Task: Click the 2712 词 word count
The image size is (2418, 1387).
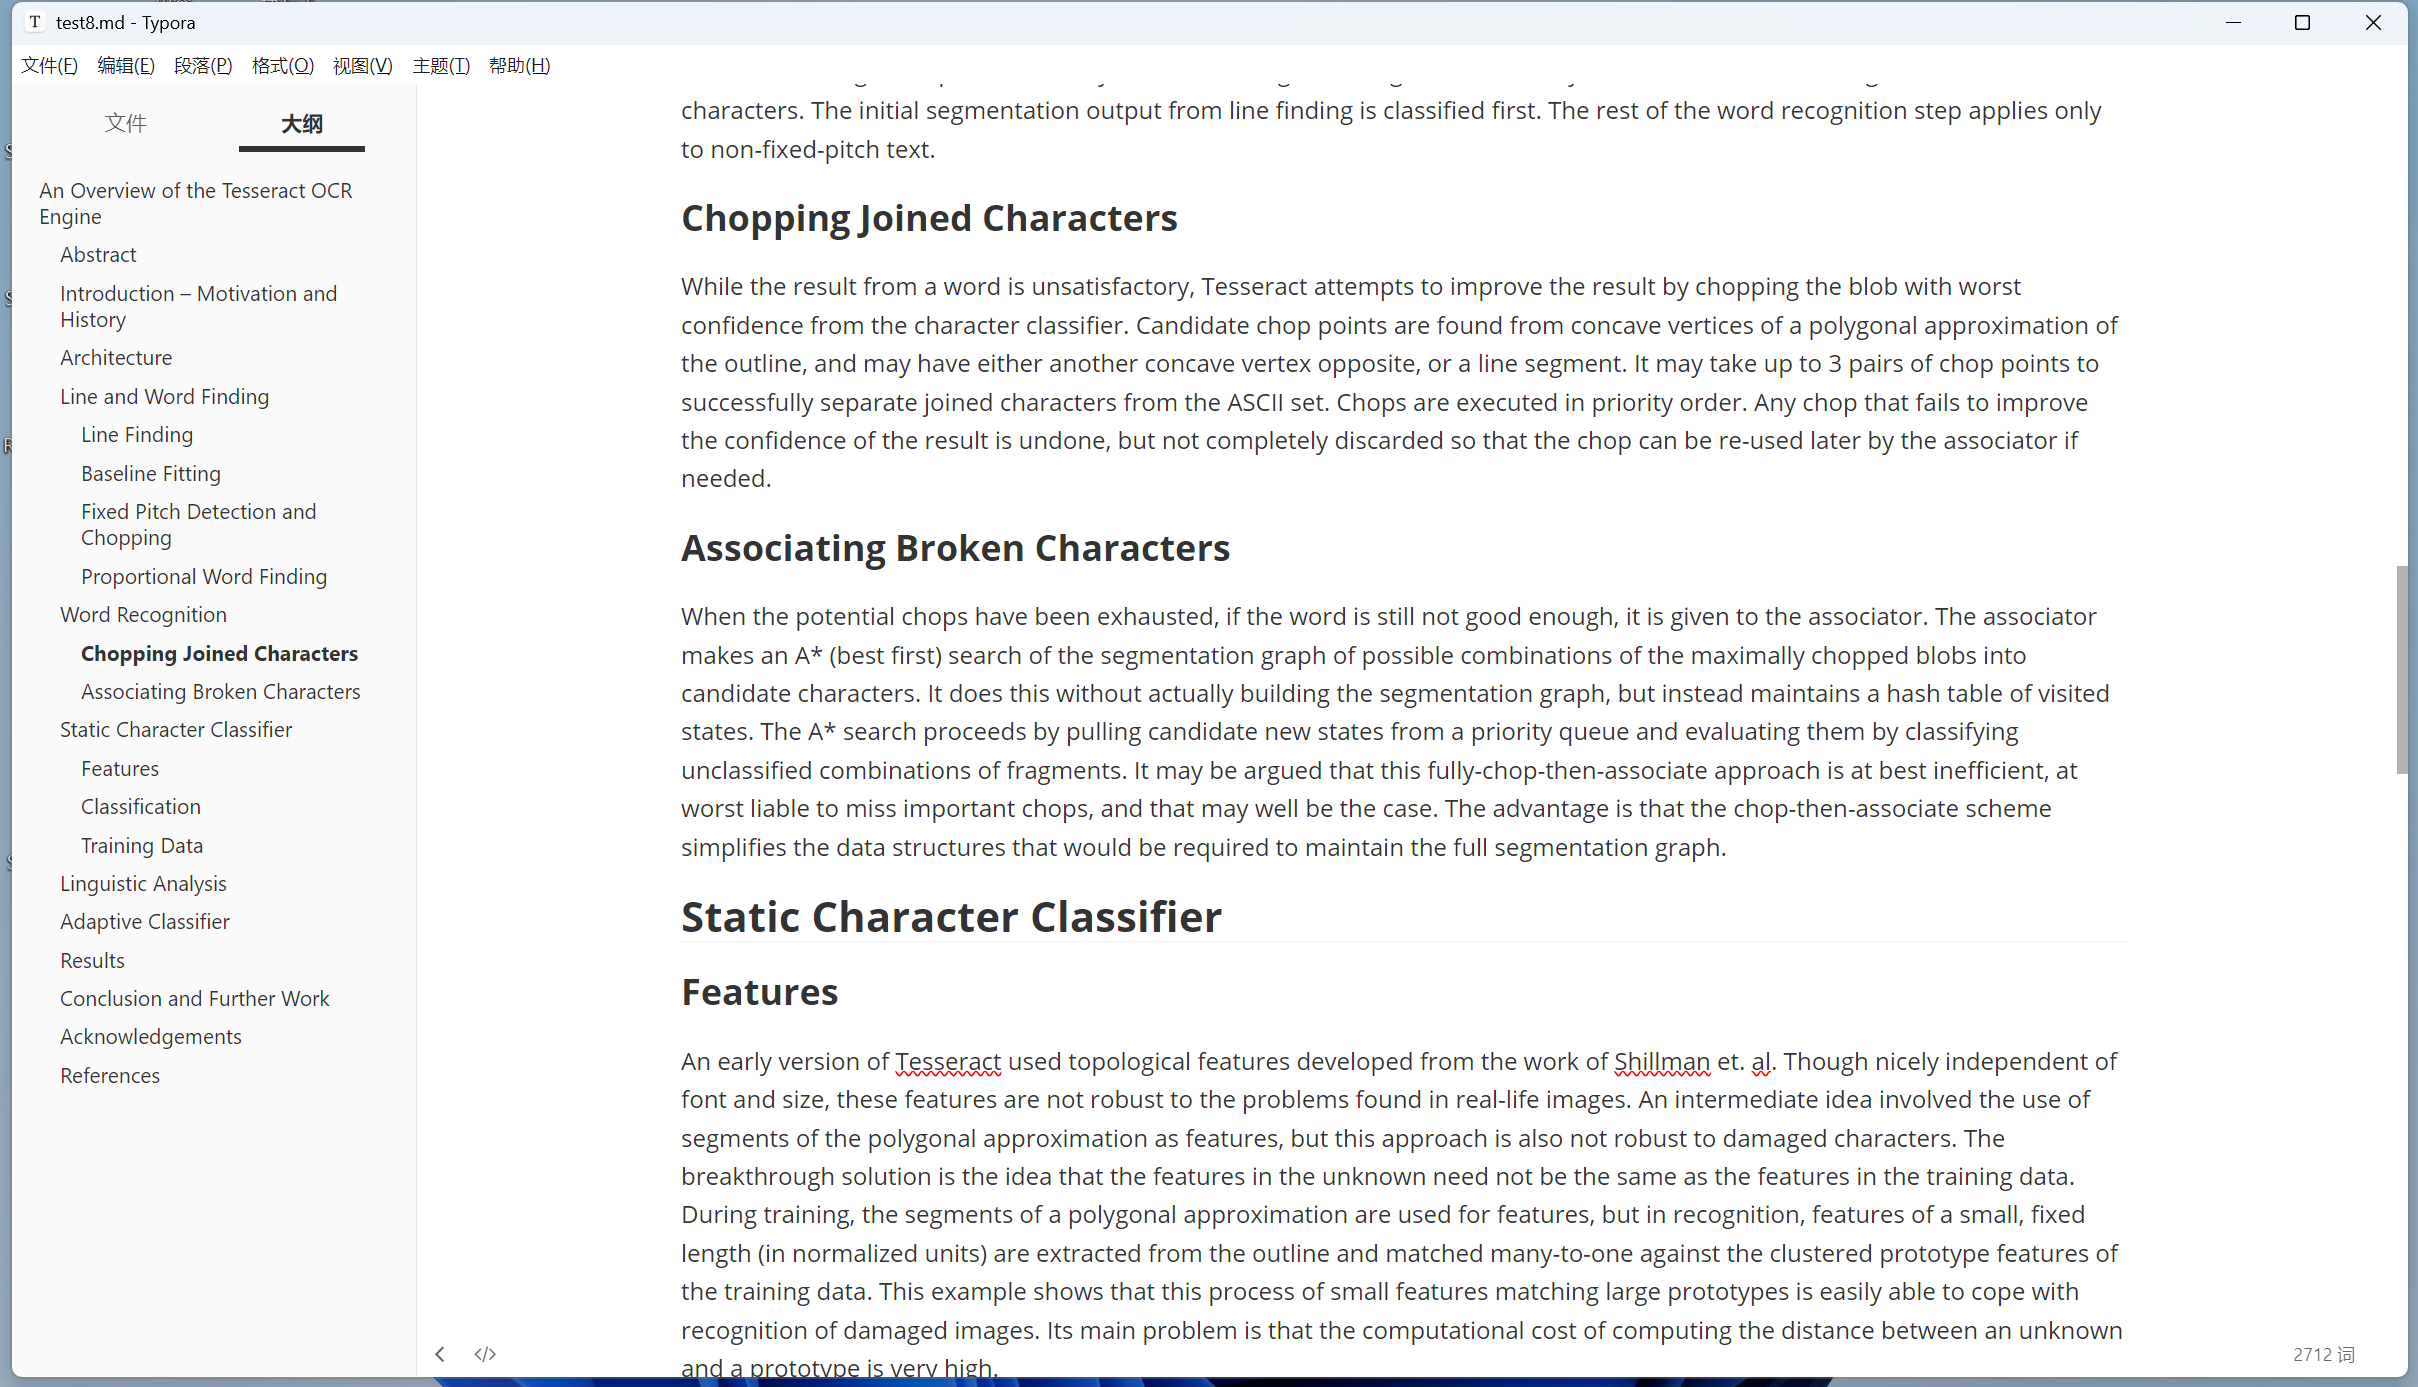Action: pyautogui.click(x=2322, y=1354)
